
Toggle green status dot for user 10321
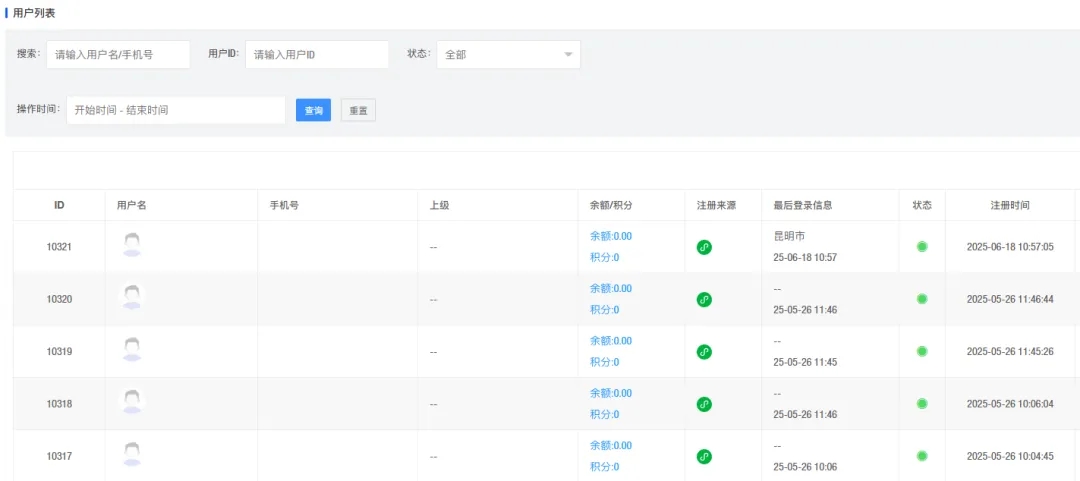click(922, 247)
